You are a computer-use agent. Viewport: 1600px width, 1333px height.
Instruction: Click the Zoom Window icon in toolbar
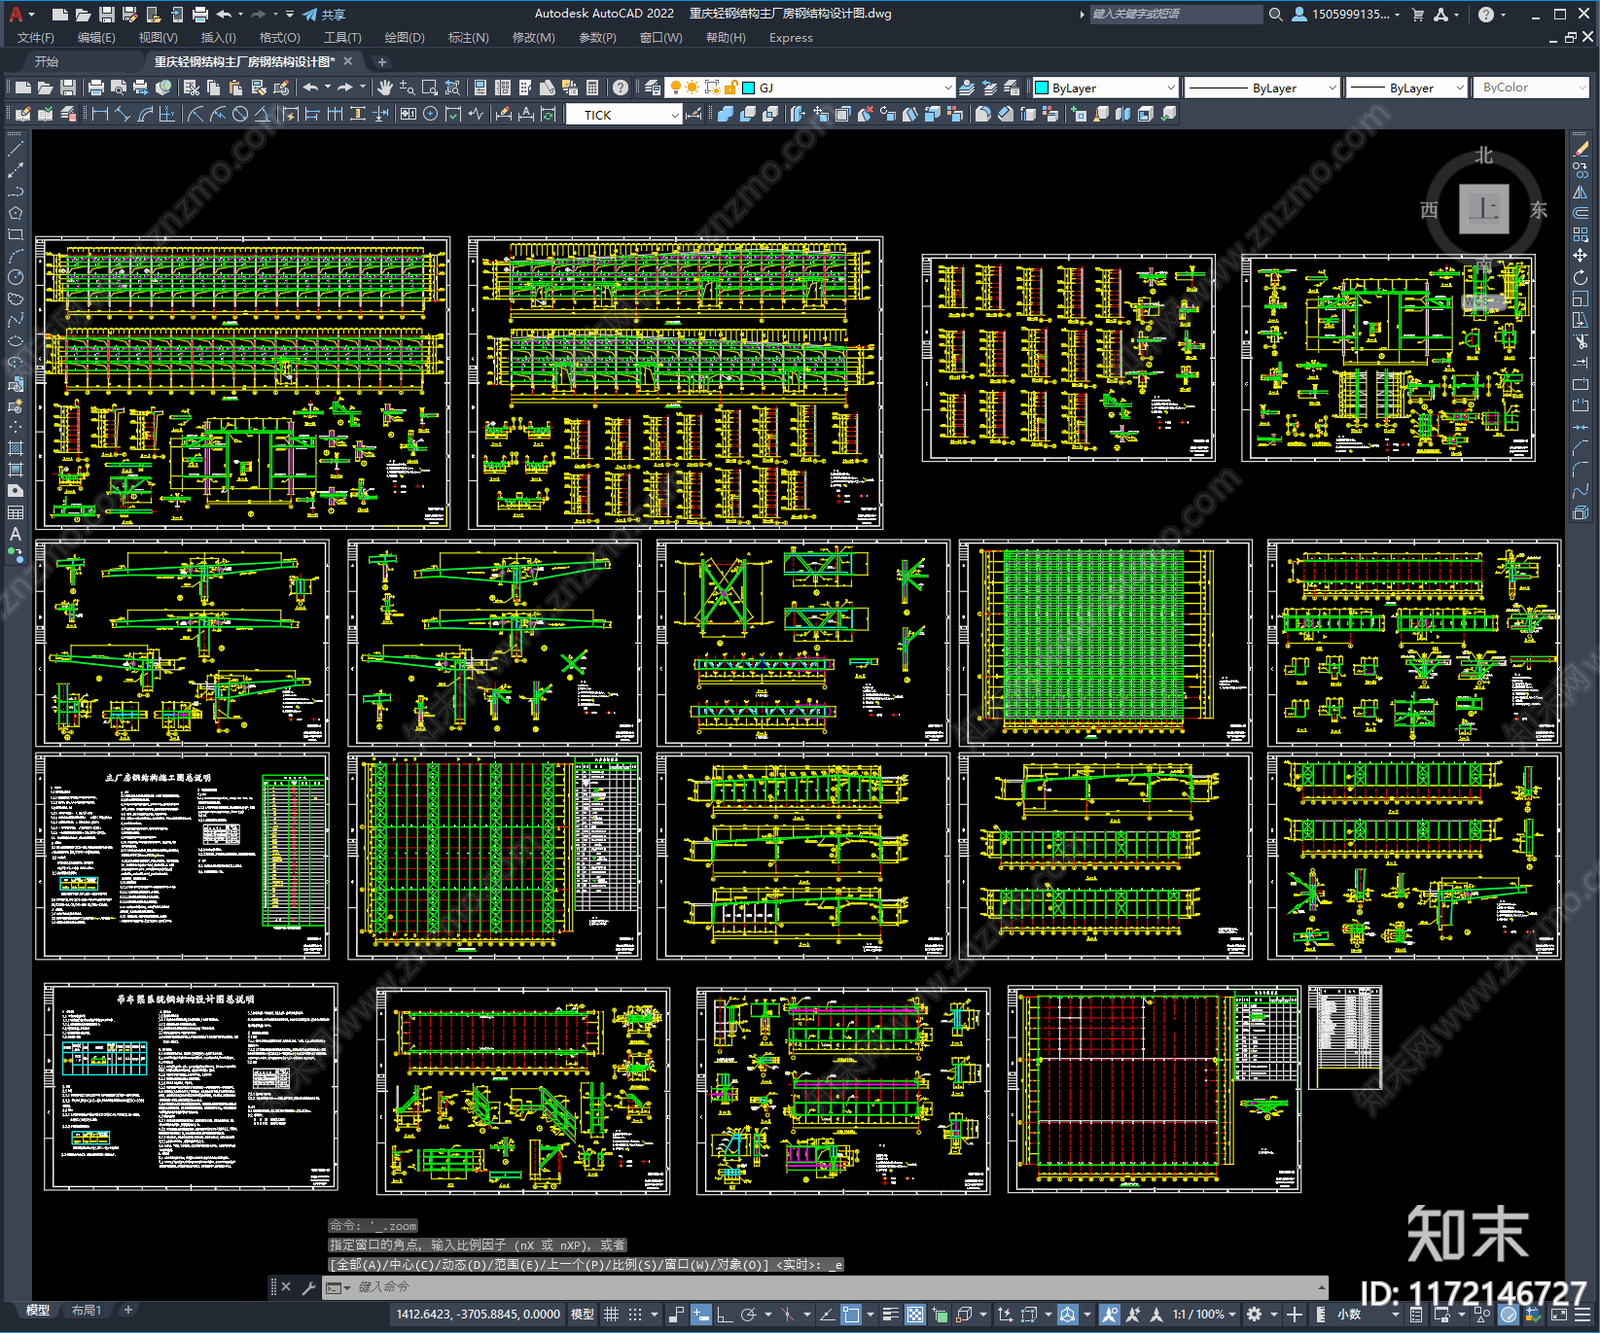[x=429, y=88]
